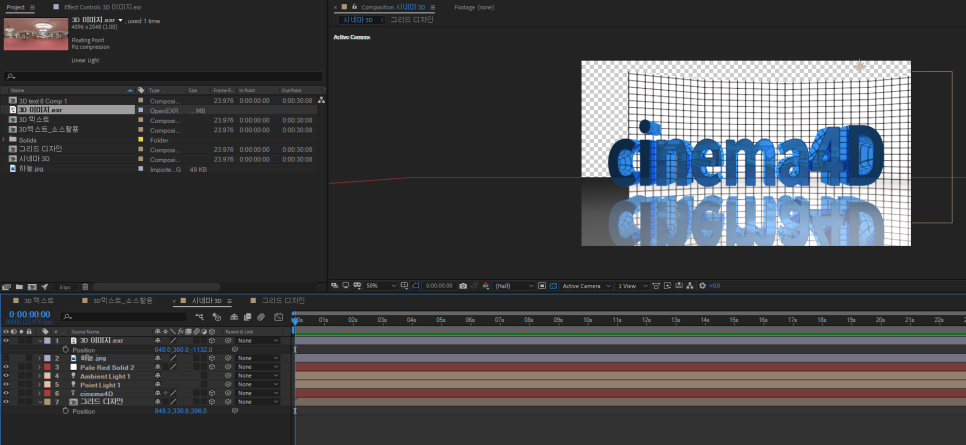Hide the 그리드 디자인 layer
Screen dimensions: 966x445
[6, 401]
